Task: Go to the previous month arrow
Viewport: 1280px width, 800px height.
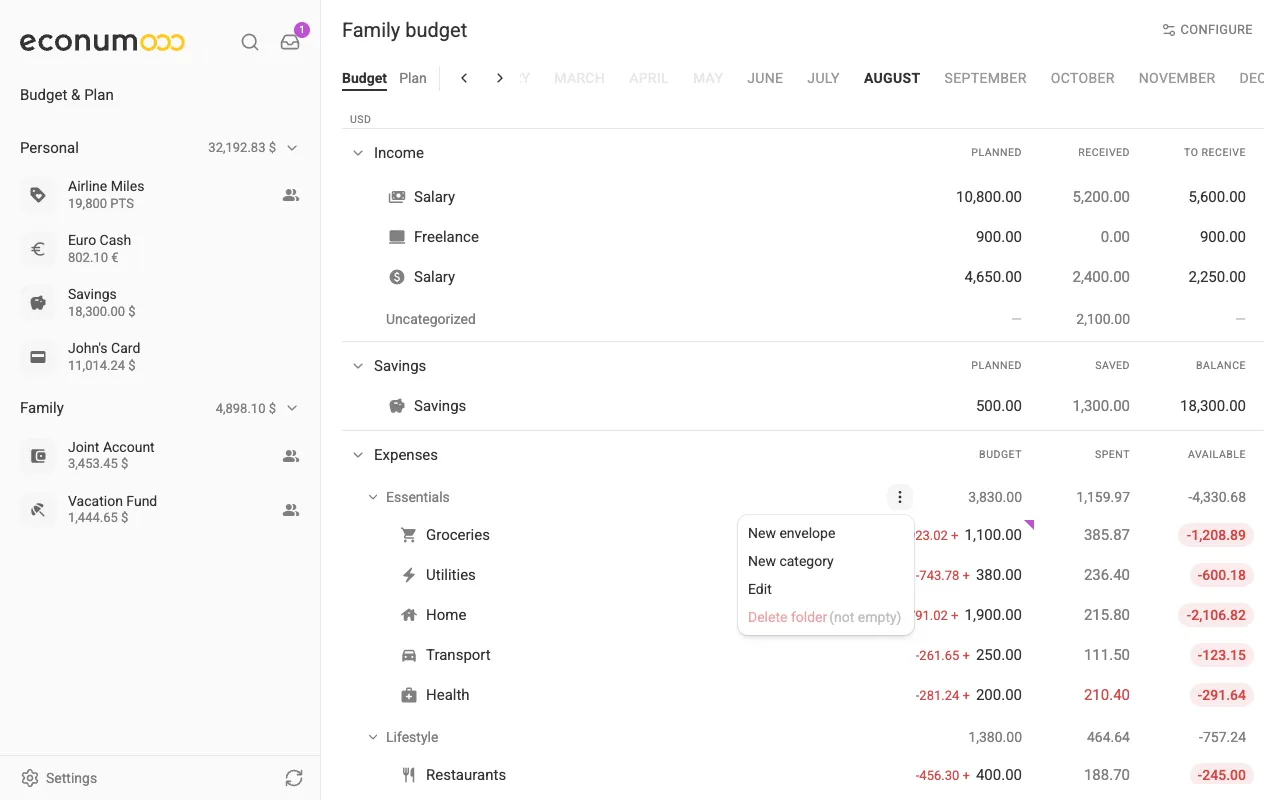Action: coord(464,78)
